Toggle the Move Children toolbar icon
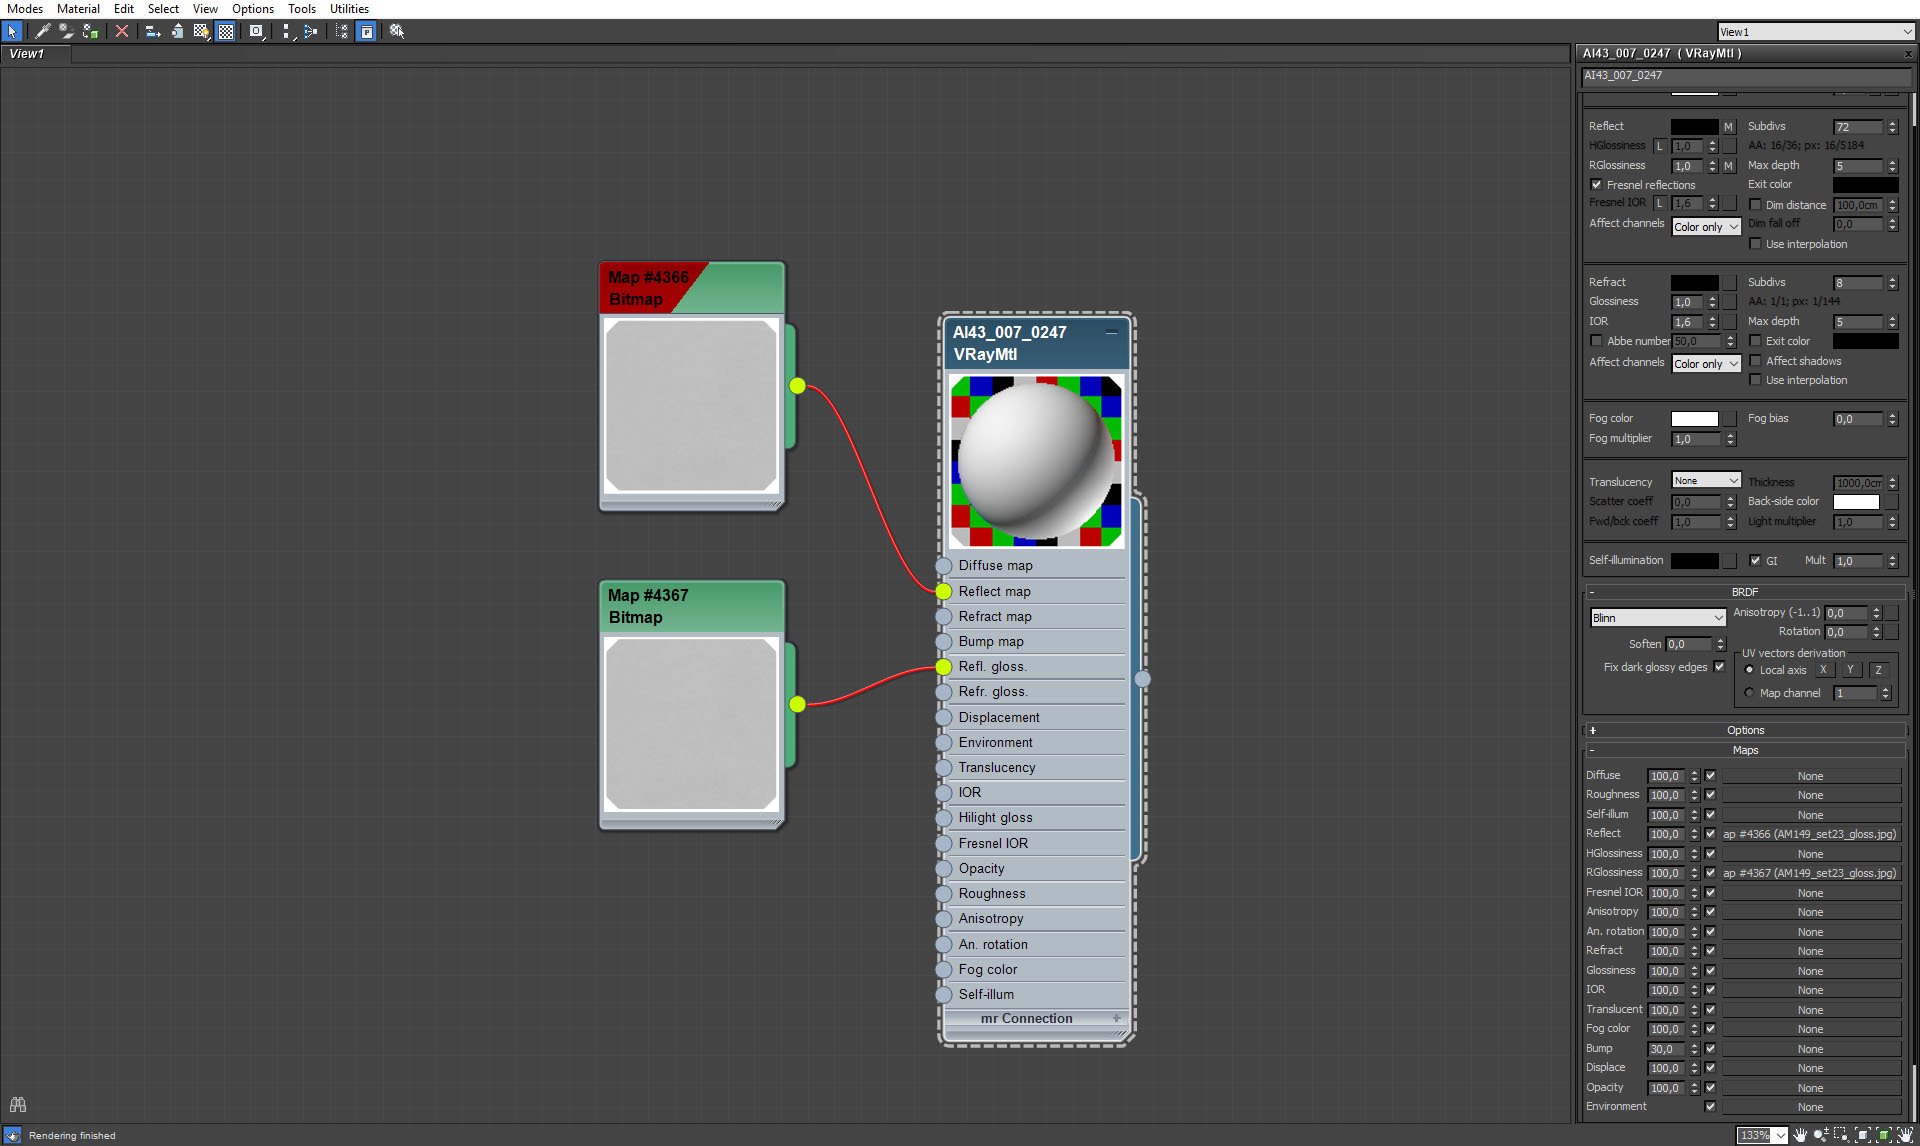This screenshot has height=1146, width=1920. (153, 32)
